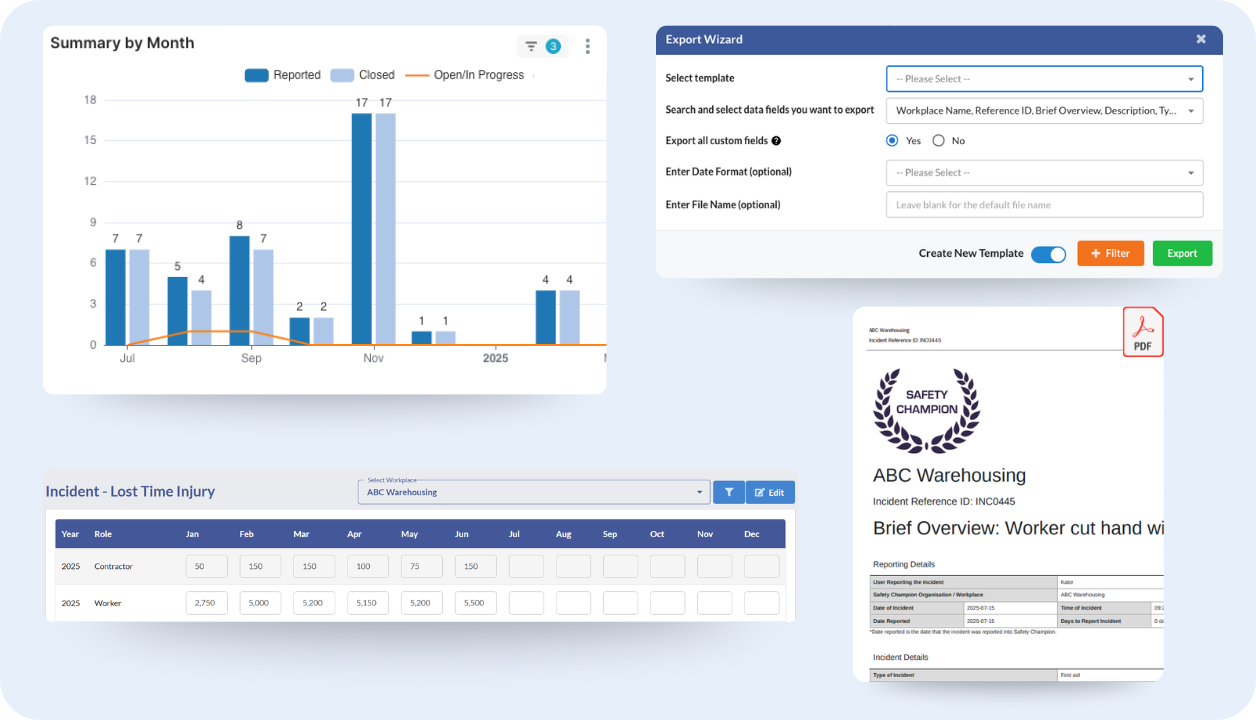Click the Safety Champion laurel logo
Image resolution: width=1256 pixels, height=720 pixels.
pos(926,410)
